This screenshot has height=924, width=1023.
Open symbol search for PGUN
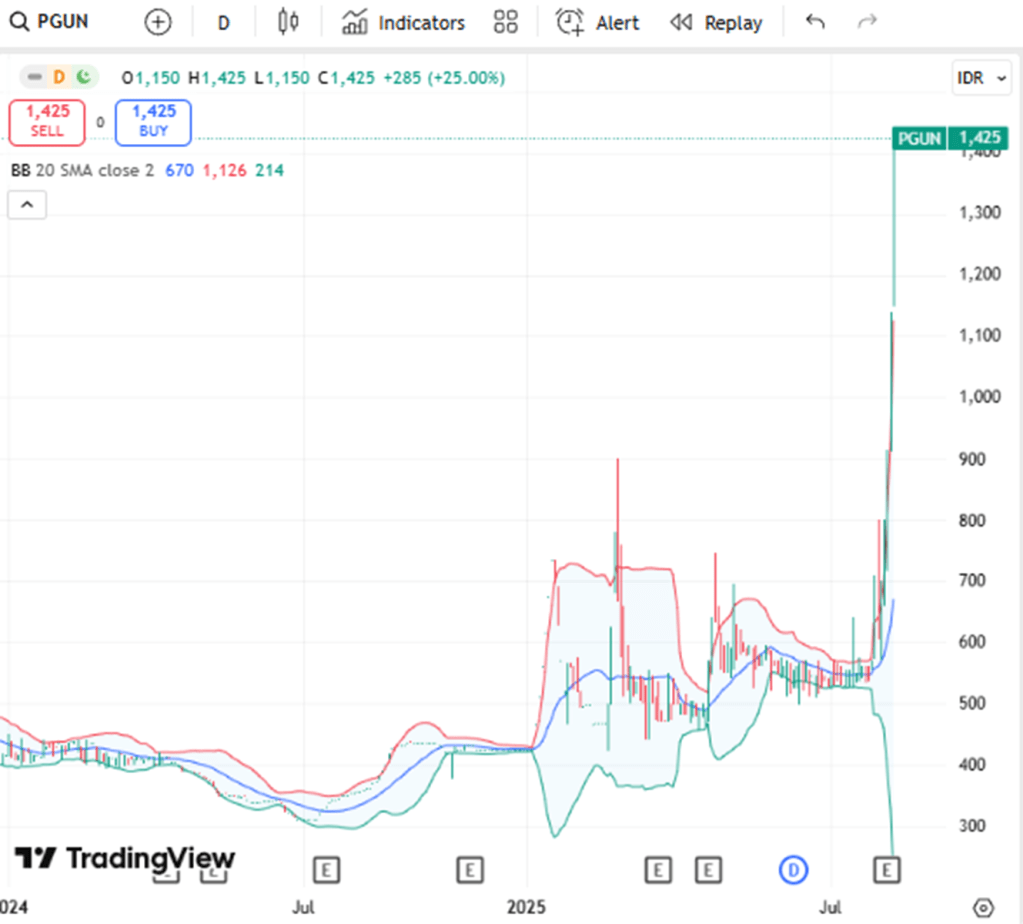[x=50, y=22]
